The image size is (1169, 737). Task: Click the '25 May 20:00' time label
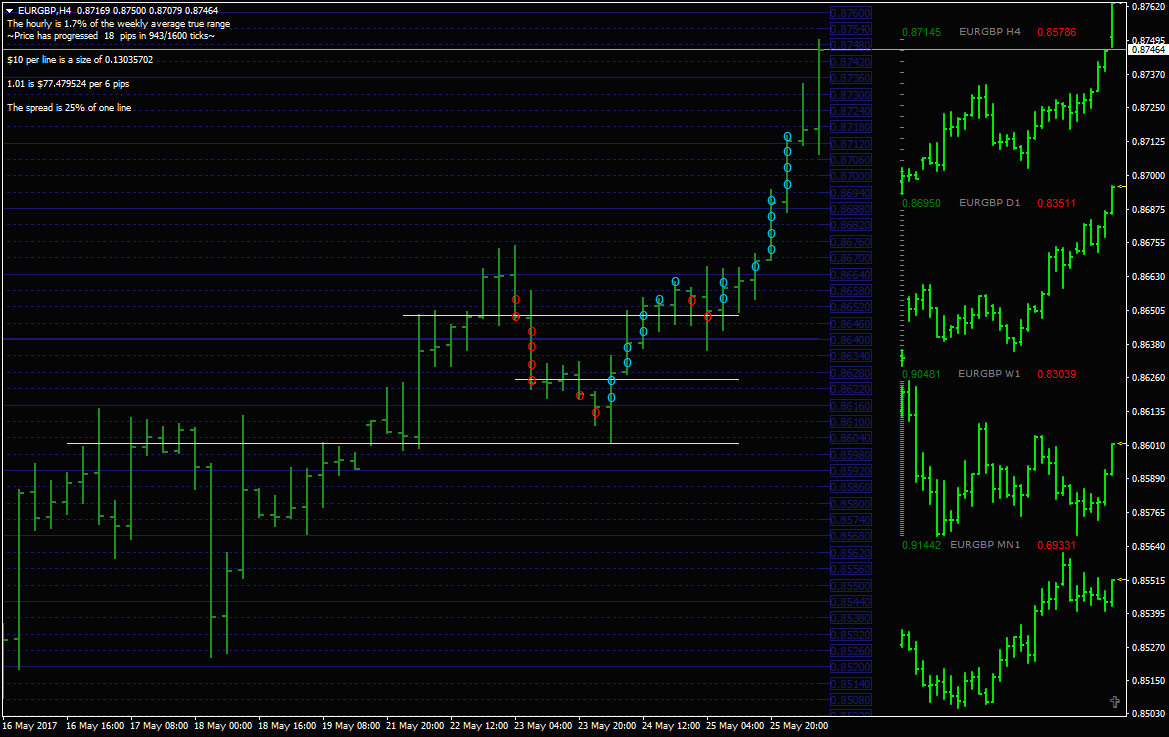pyautogui.click(x=799, y=725)
